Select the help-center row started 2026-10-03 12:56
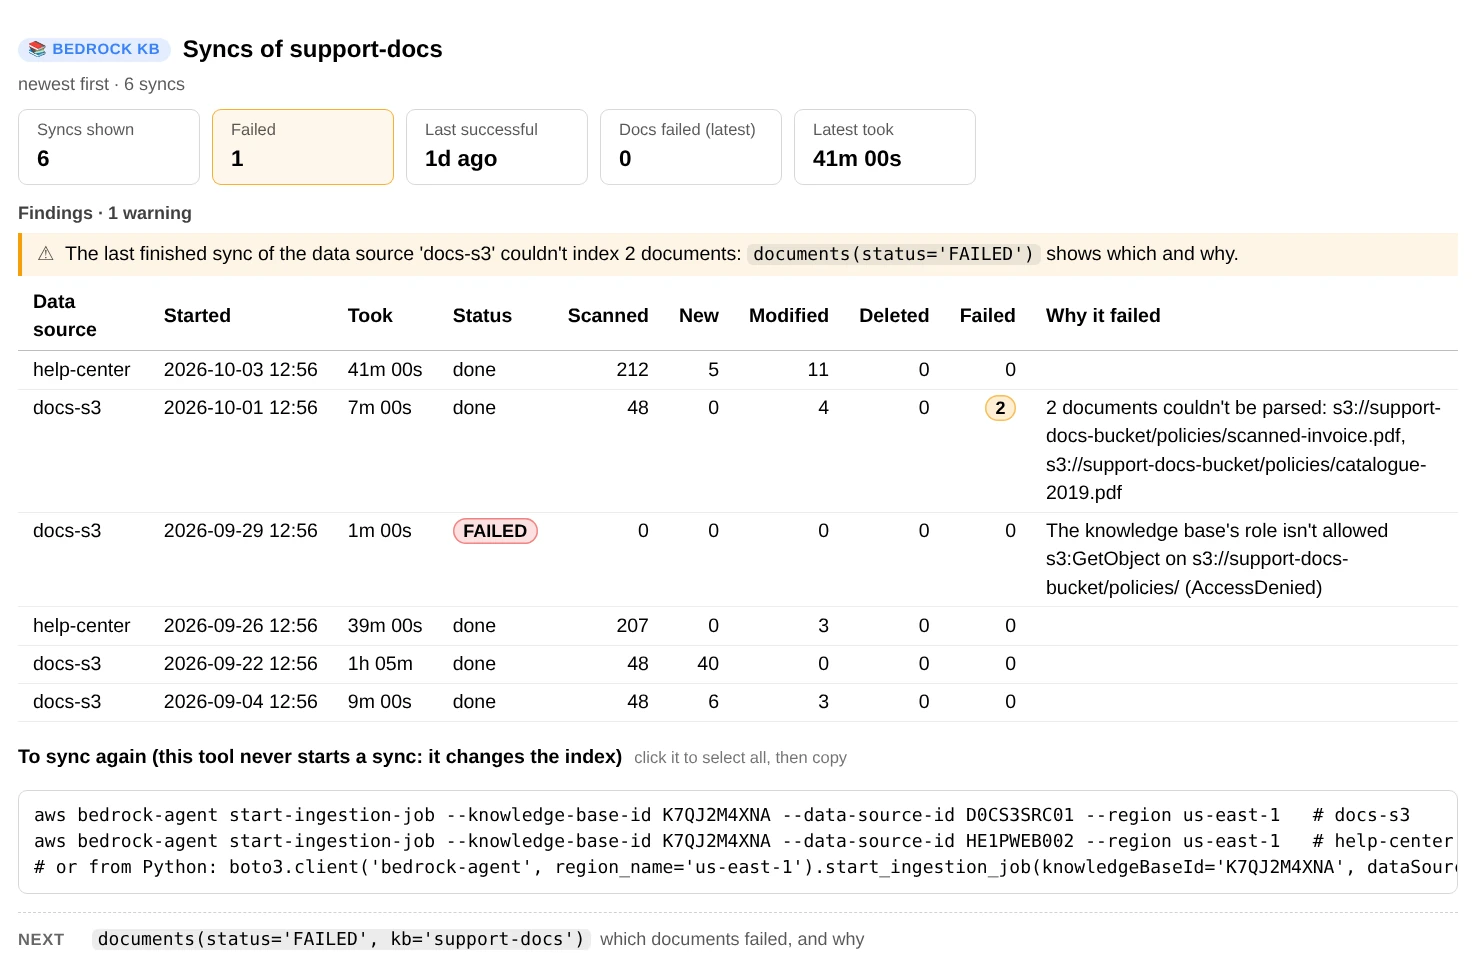The height and width of the screenshot is (968, 1476). pos(738,370)
